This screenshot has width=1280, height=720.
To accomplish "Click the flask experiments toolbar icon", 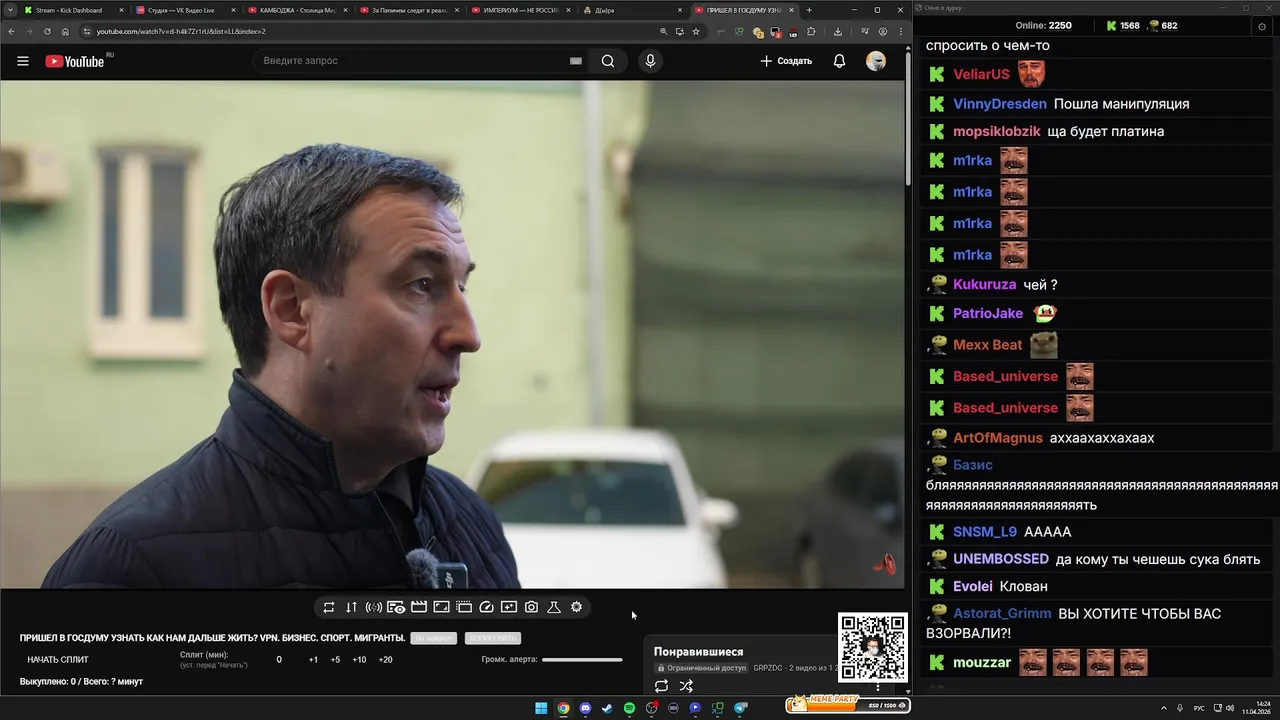I will (554, 607).
